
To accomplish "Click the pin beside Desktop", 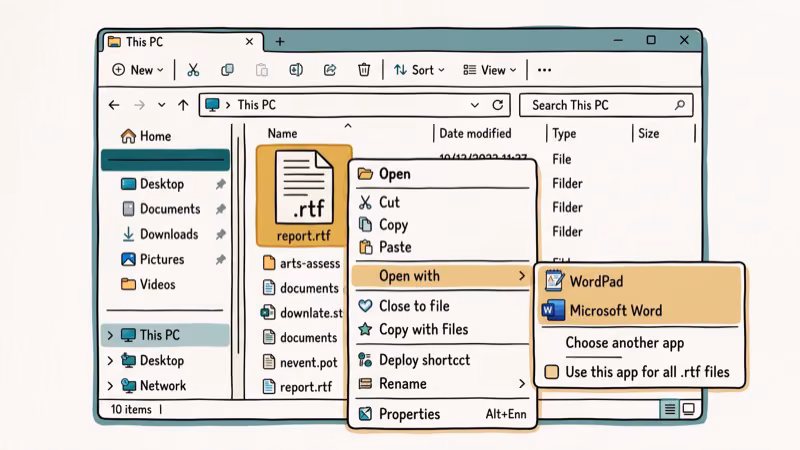I will (x=220, y=184).
